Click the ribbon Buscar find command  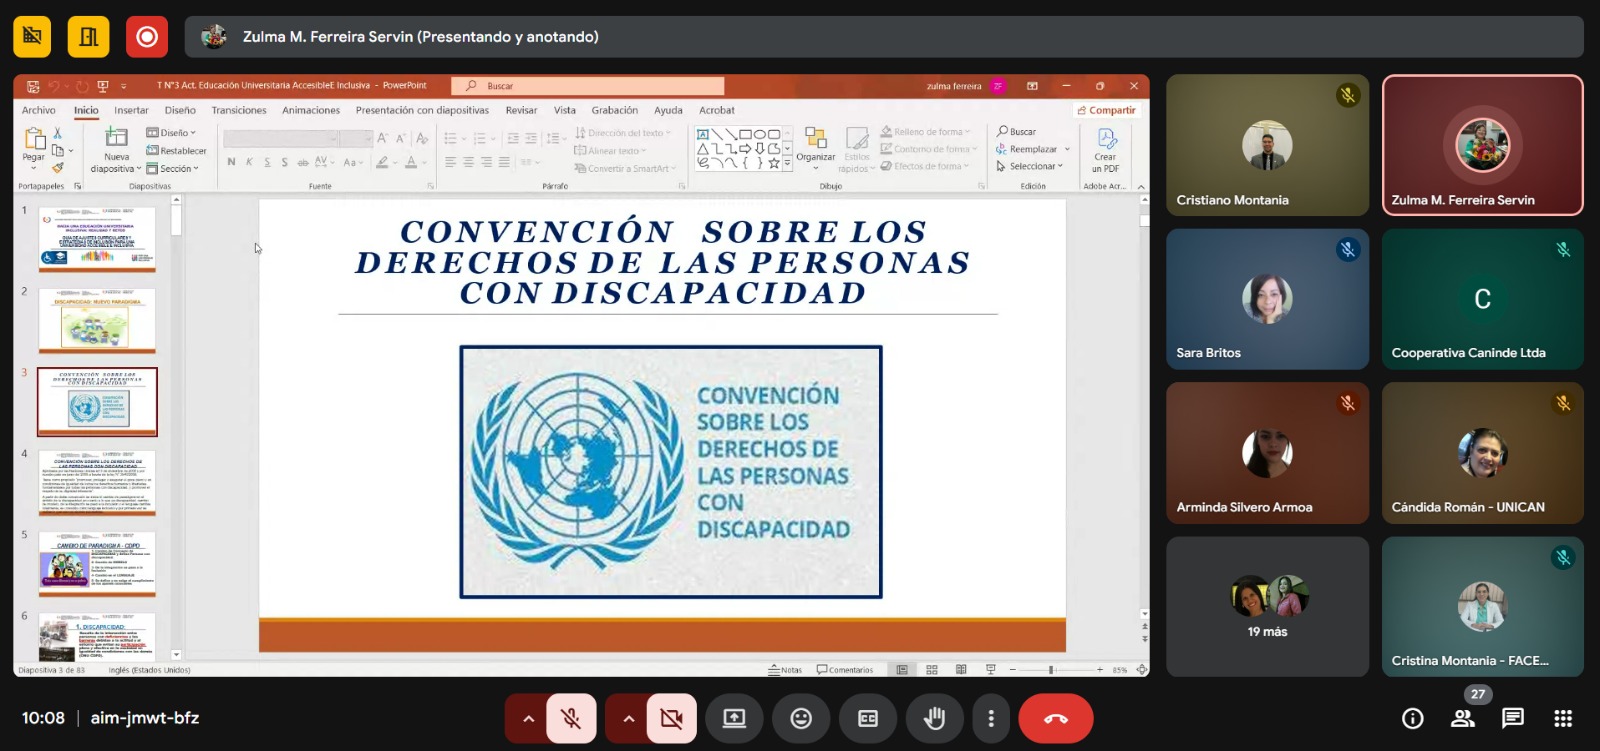click(x=1016, y=132)
